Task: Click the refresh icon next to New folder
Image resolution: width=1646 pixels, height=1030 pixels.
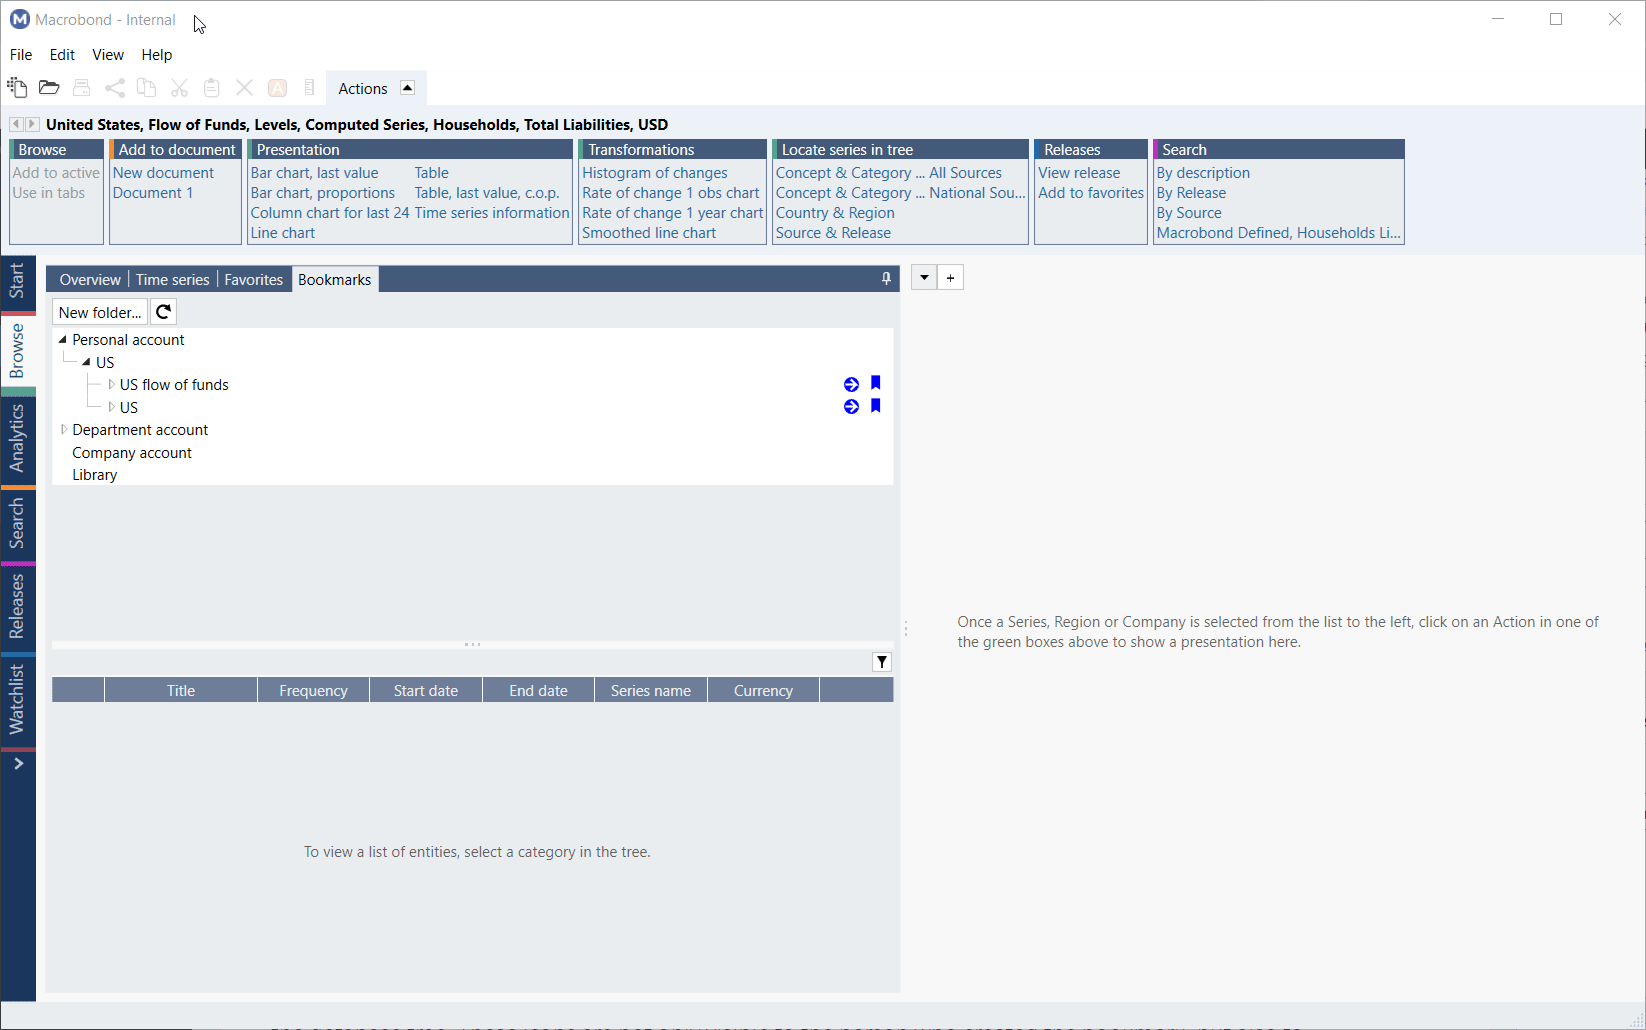Action: (x=164, y=312)
